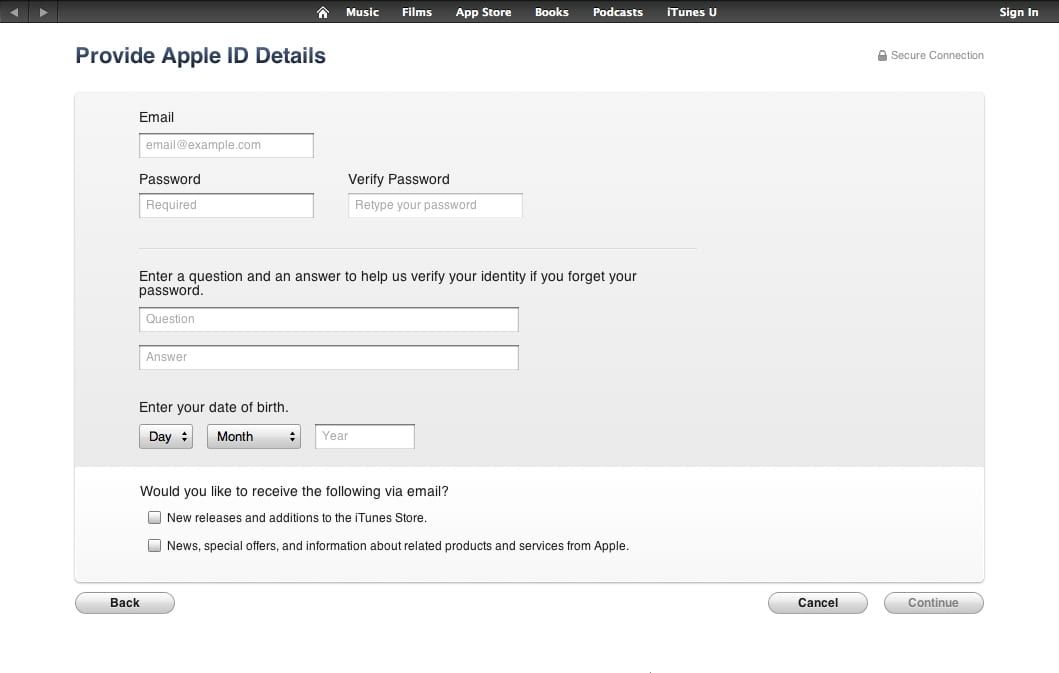Image resolution: width=1059 pixels, height=673 pixels.
Task: Switch to the App Store section
Action: pos(483,12)
